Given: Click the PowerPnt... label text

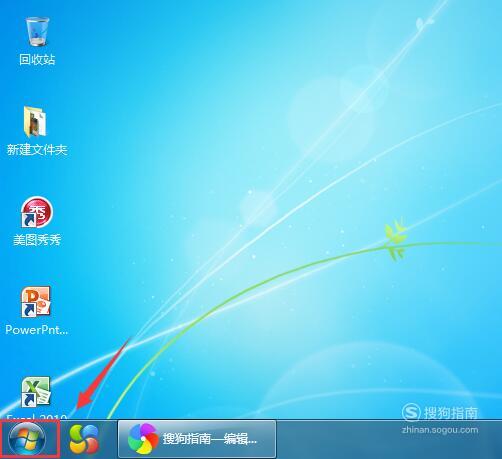Looking at the screenshot, I should [37, 330].
